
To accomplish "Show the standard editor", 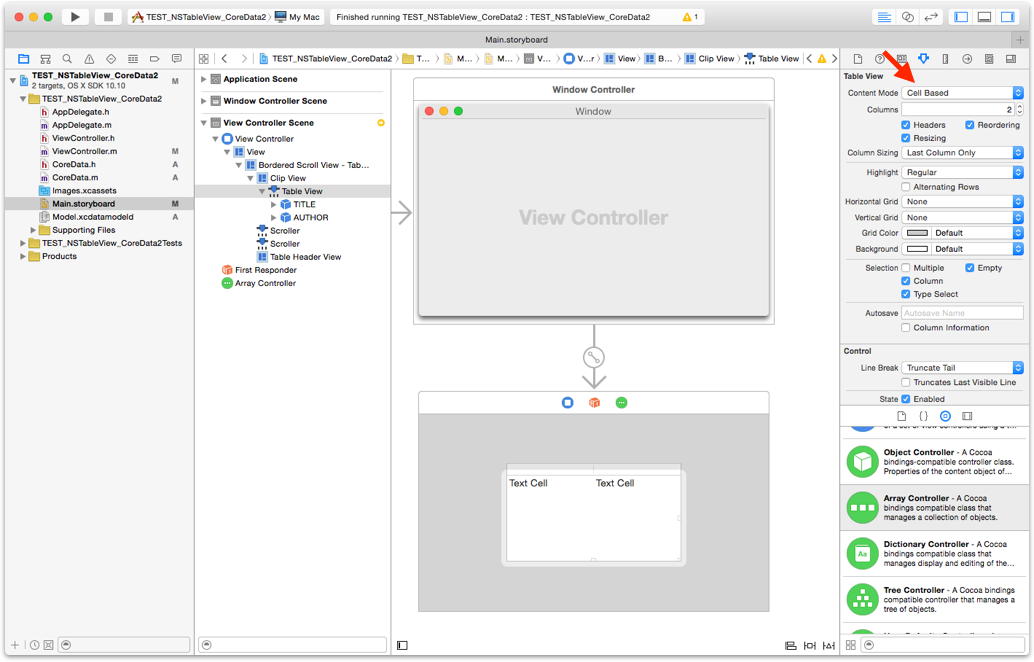I will [x=884, y=17].
